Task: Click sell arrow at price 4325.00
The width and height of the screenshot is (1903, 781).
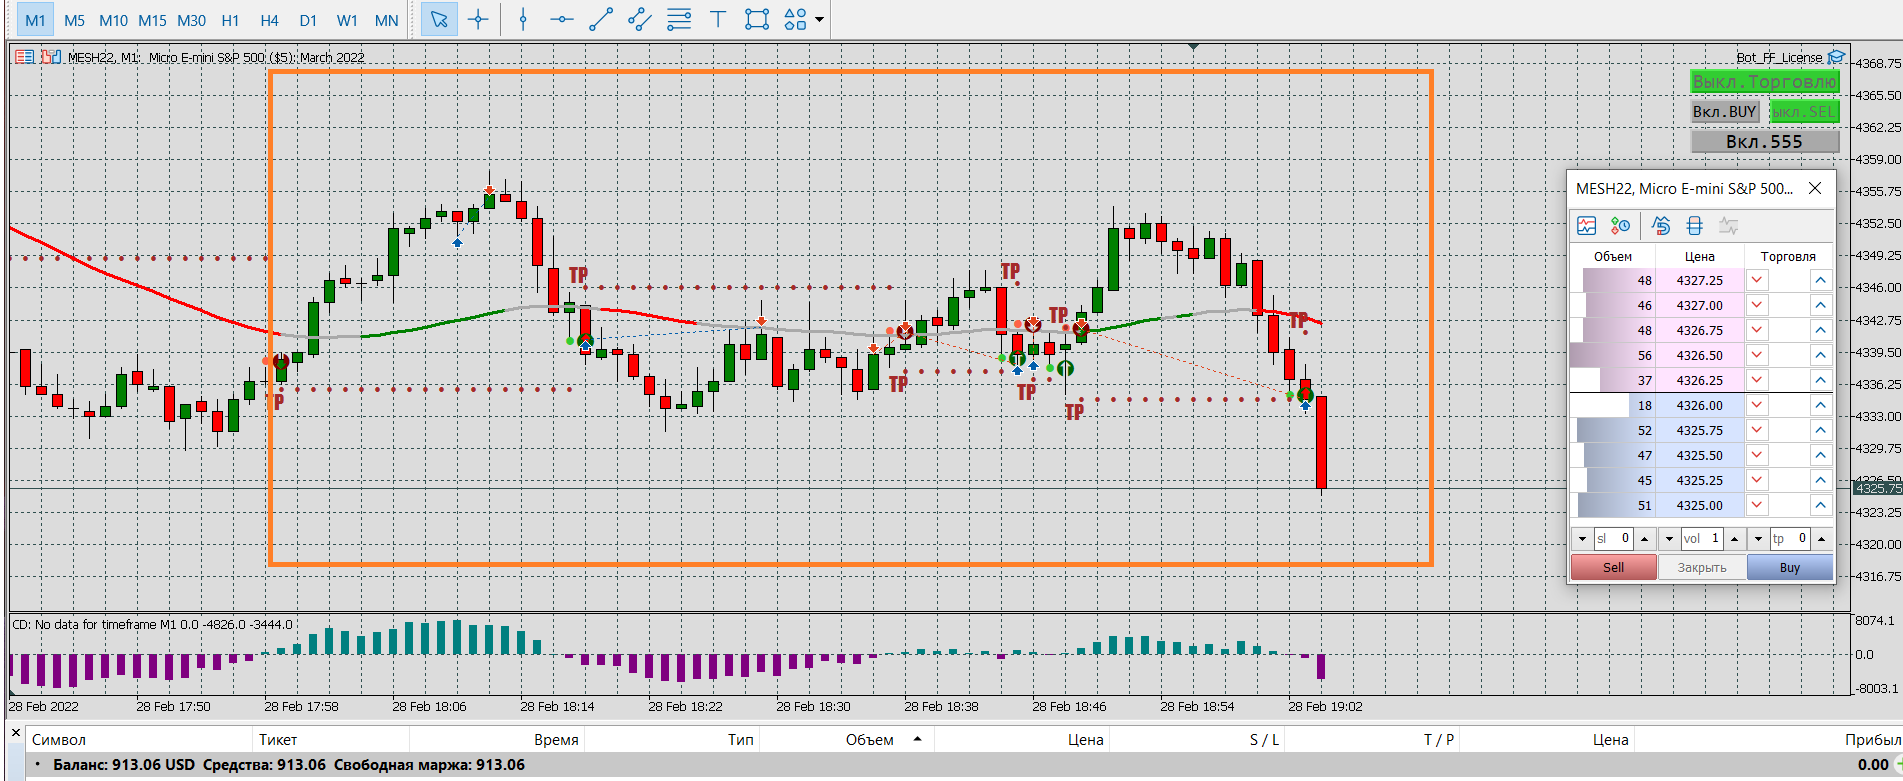Action: coord(1758,506)
